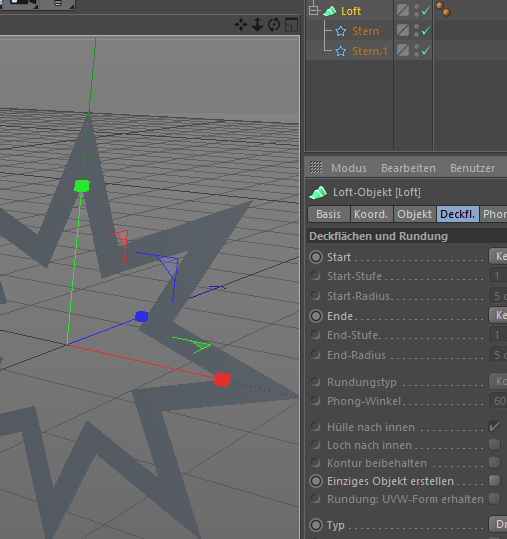Switch to the Objekt tab
The image size is (507, 539).
pos(415,214)
